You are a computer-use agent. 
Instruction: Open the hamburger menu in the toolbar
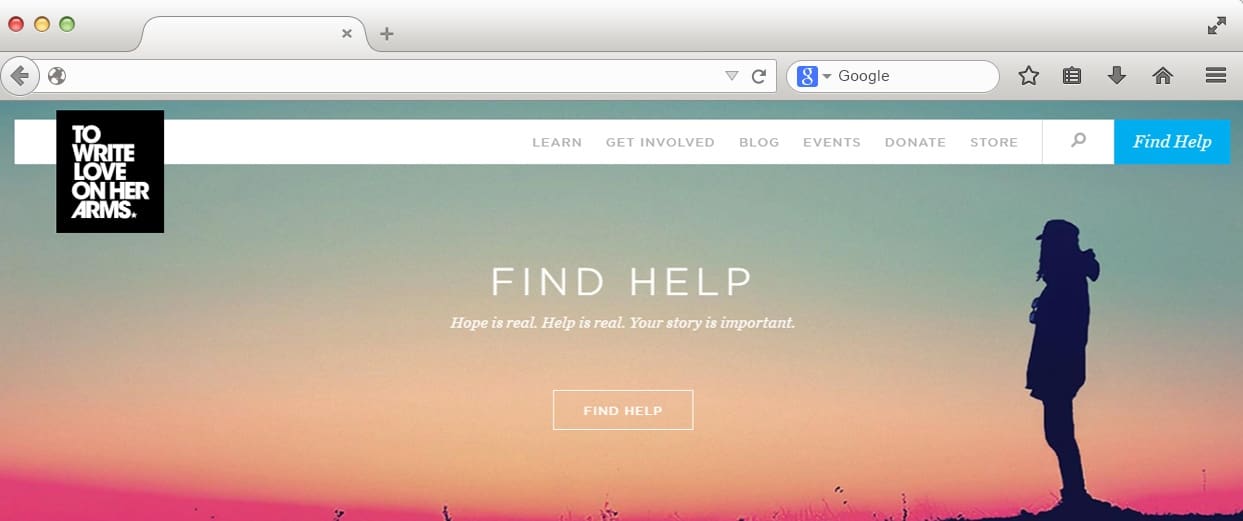(x=1216, y=76)
